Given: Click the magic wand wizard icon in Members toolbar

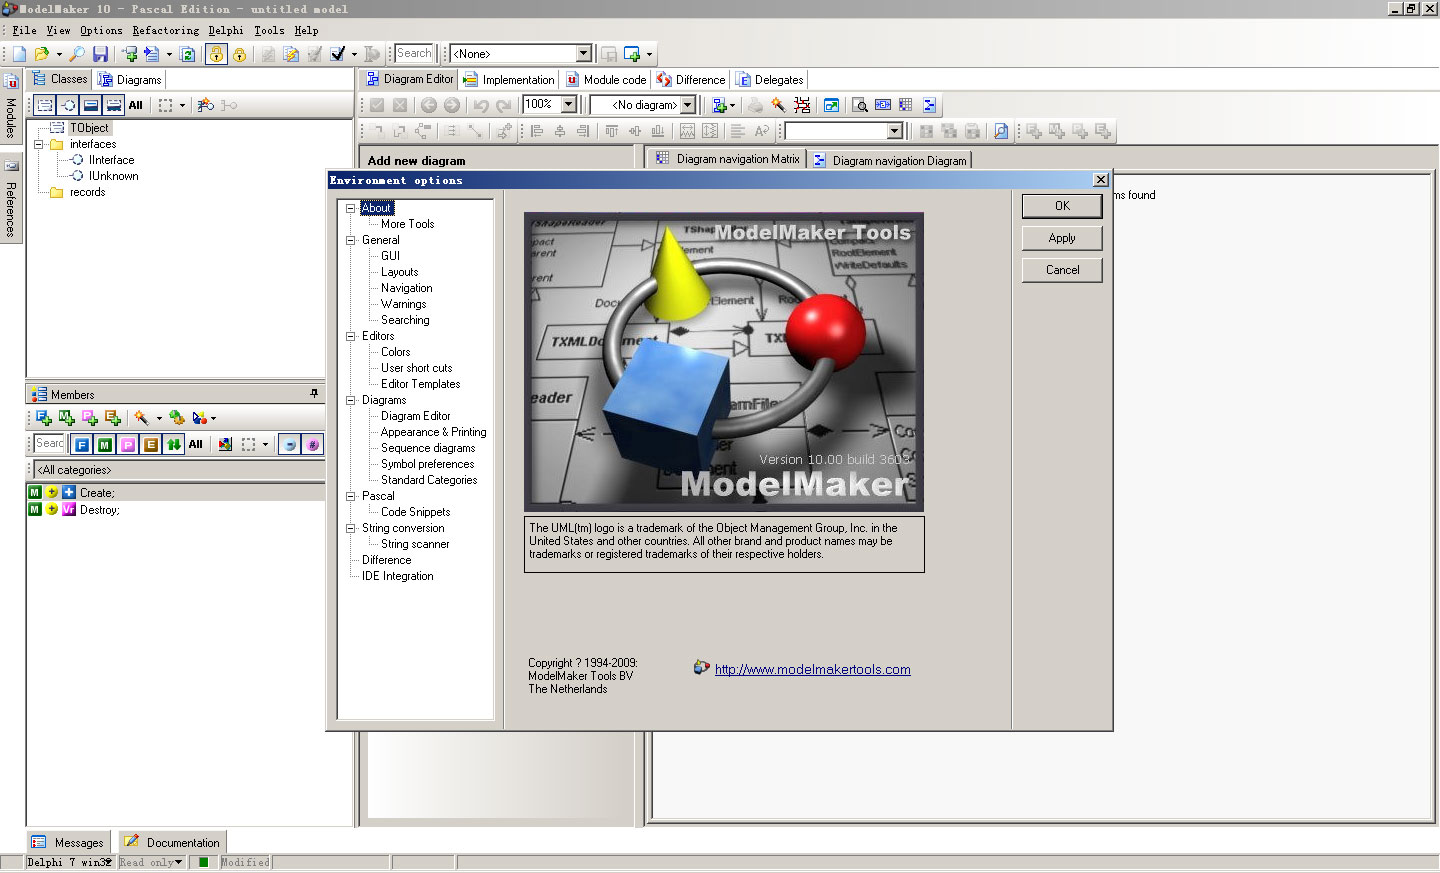Looking at the screenshot, I should coord(142,418).
